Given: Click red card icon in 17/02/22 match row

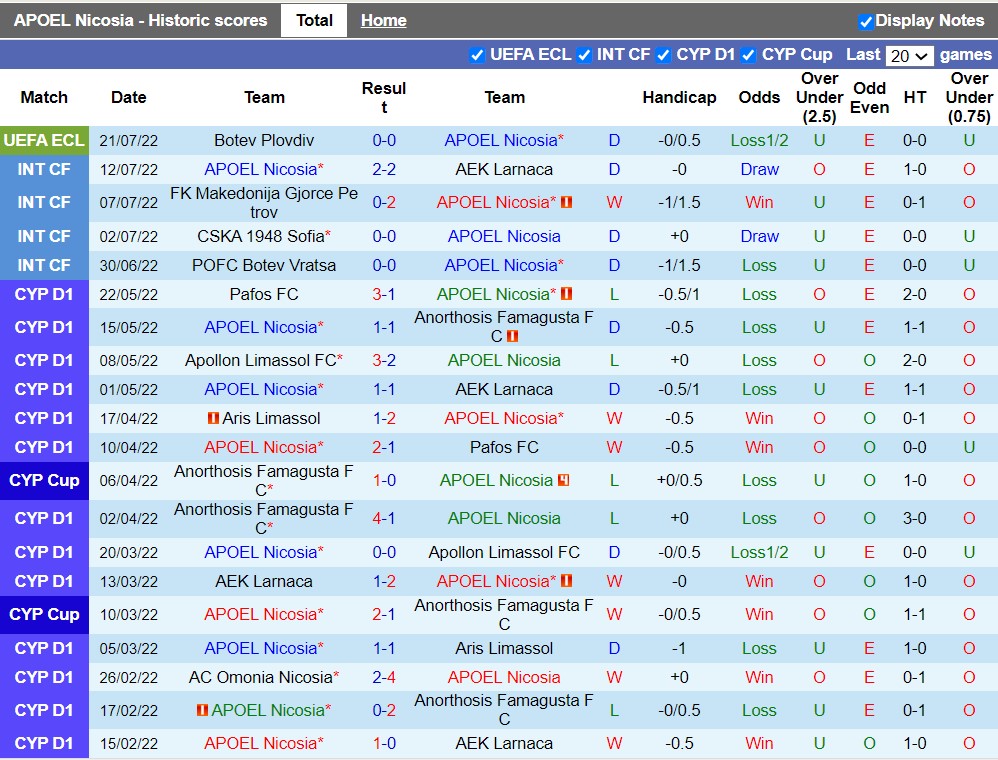Looking at the screenshot, I should 202,710.
